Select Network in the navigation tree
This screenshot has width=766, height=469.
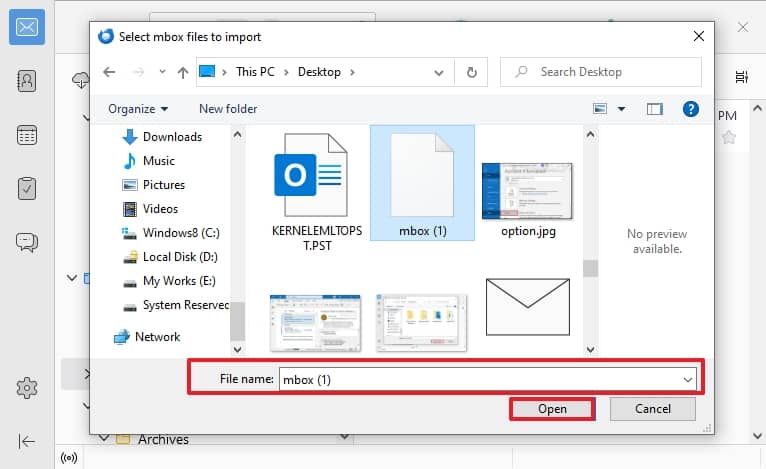147,337
